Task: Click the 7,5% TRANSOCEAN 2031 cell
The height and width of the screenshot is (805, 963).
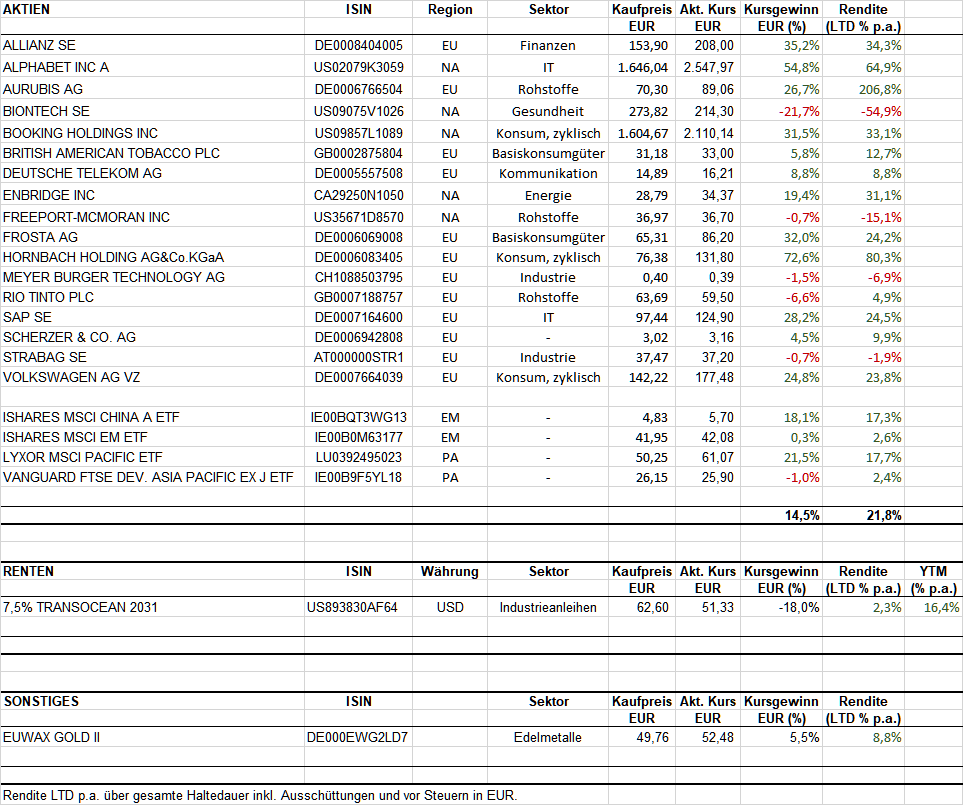Action: tap(152, 607)
